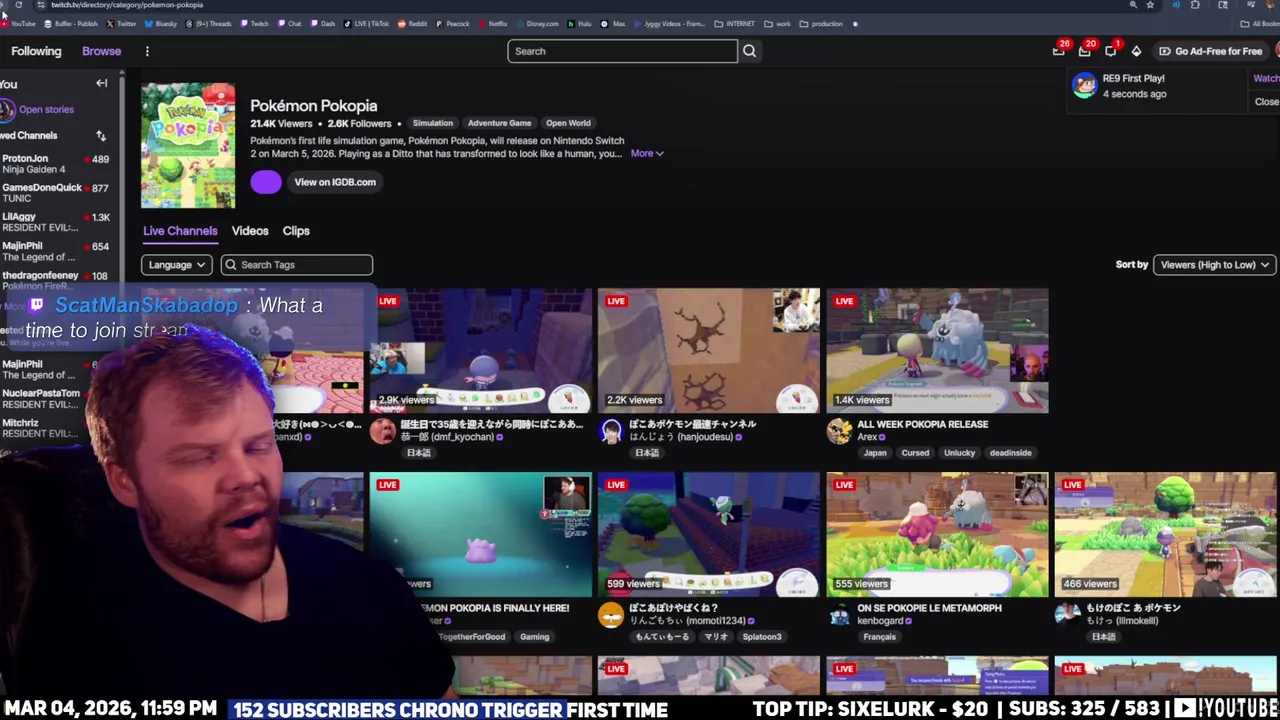Viewport: 1280px width, 720px height.
Task: Go to the Browse page
Action: [x=102, y=51]
